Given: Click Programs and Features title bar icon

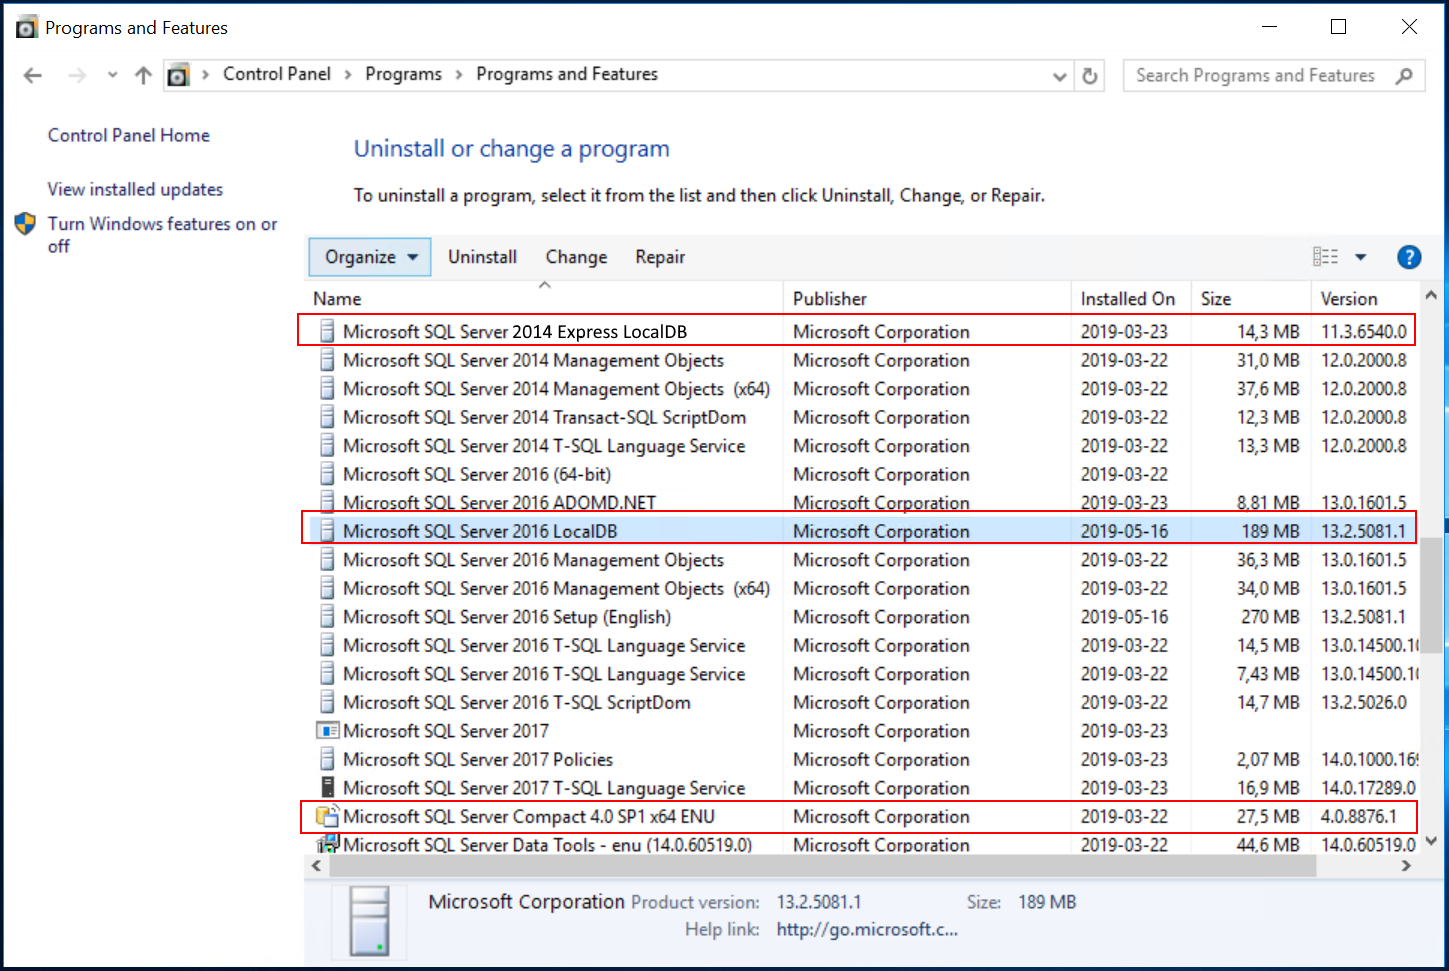Looking at the screenshot, I should [x=27, y=27].
